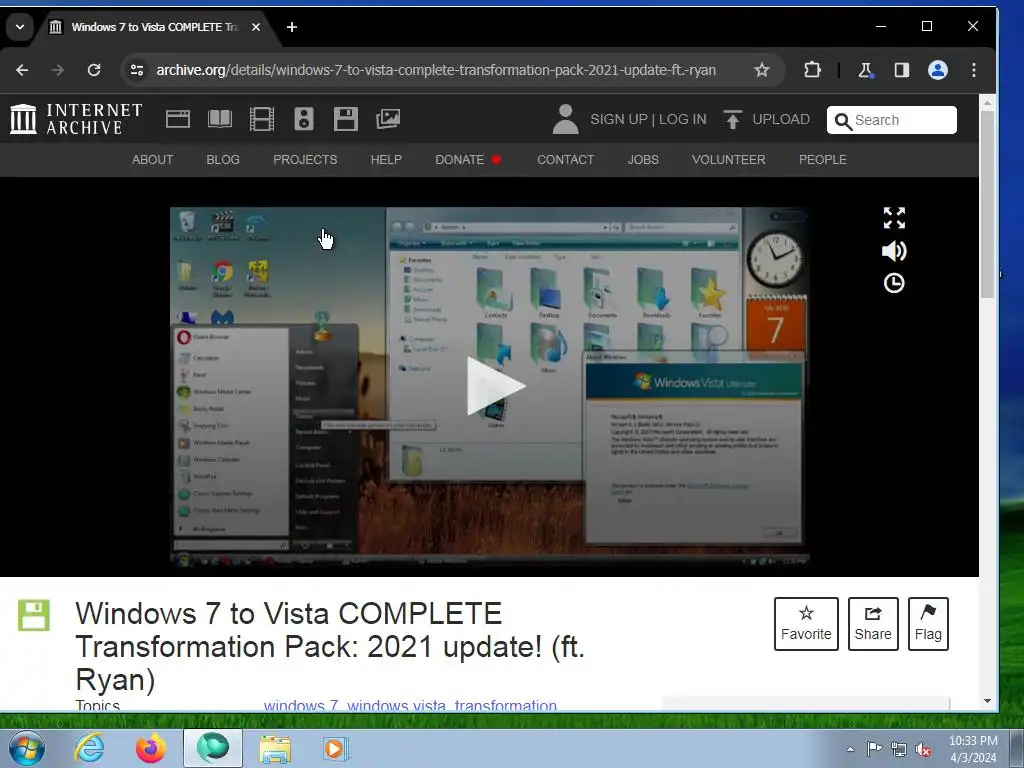Open the VOLUNTEER menu item
1024x768 pixels.
click(728, 159)
